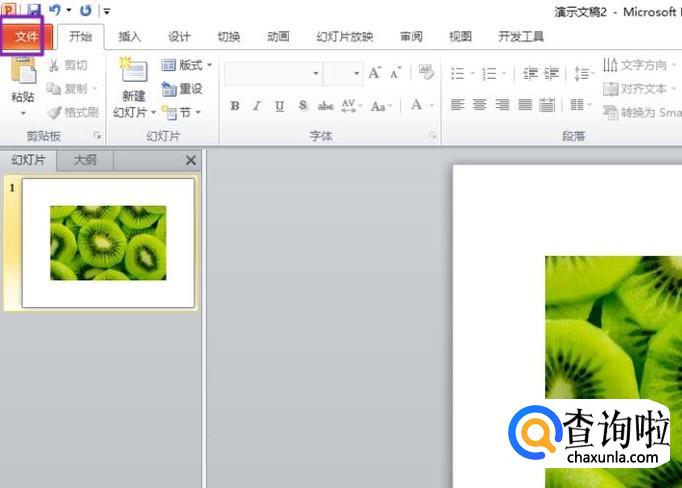Open the 剪贴板 group dialog launcher
Image resolution: width=682 pixels, height=488 pixels.
pyautogui.click(x=97, y=136)
